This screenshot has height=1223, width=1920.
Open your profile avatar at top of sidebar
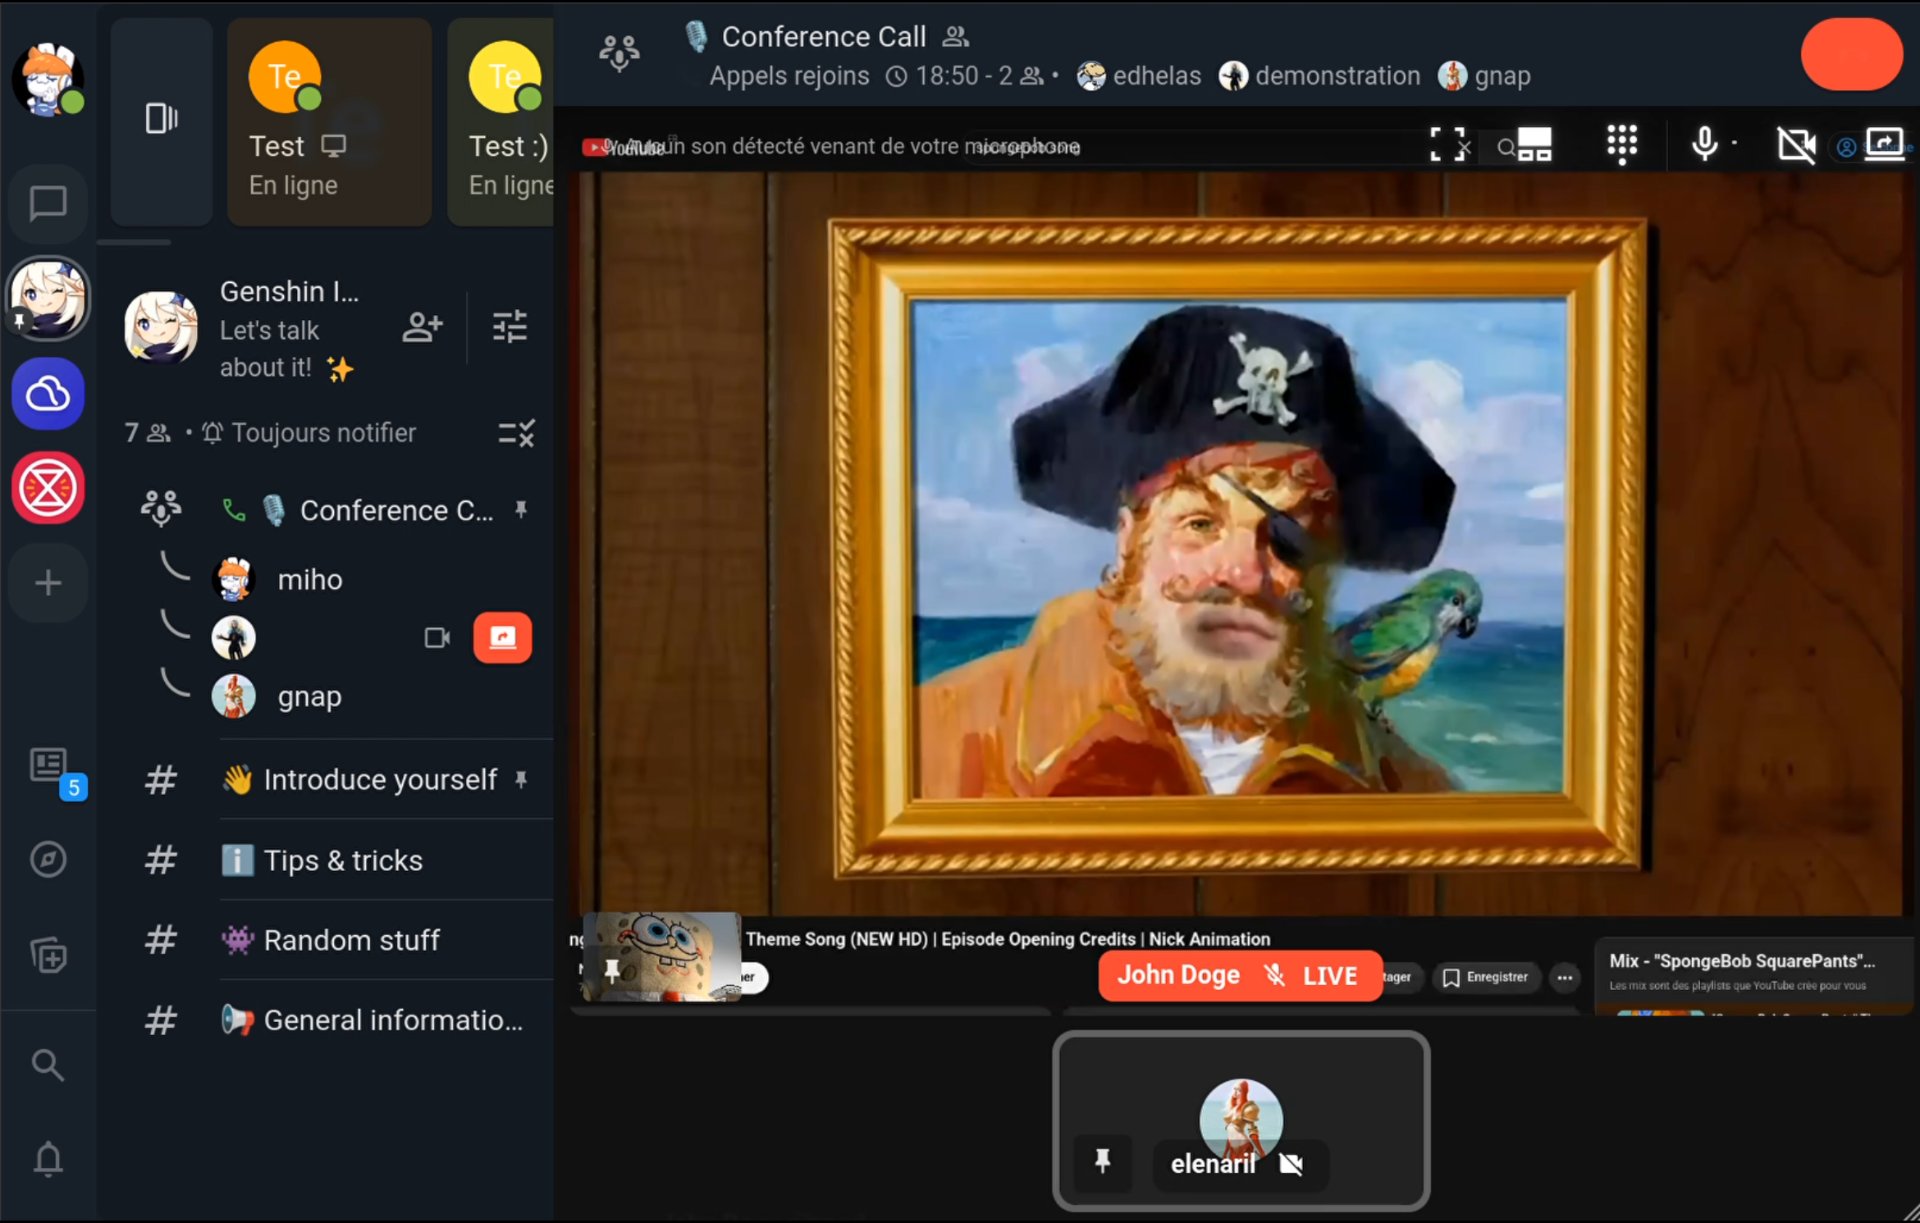(47, 79)
